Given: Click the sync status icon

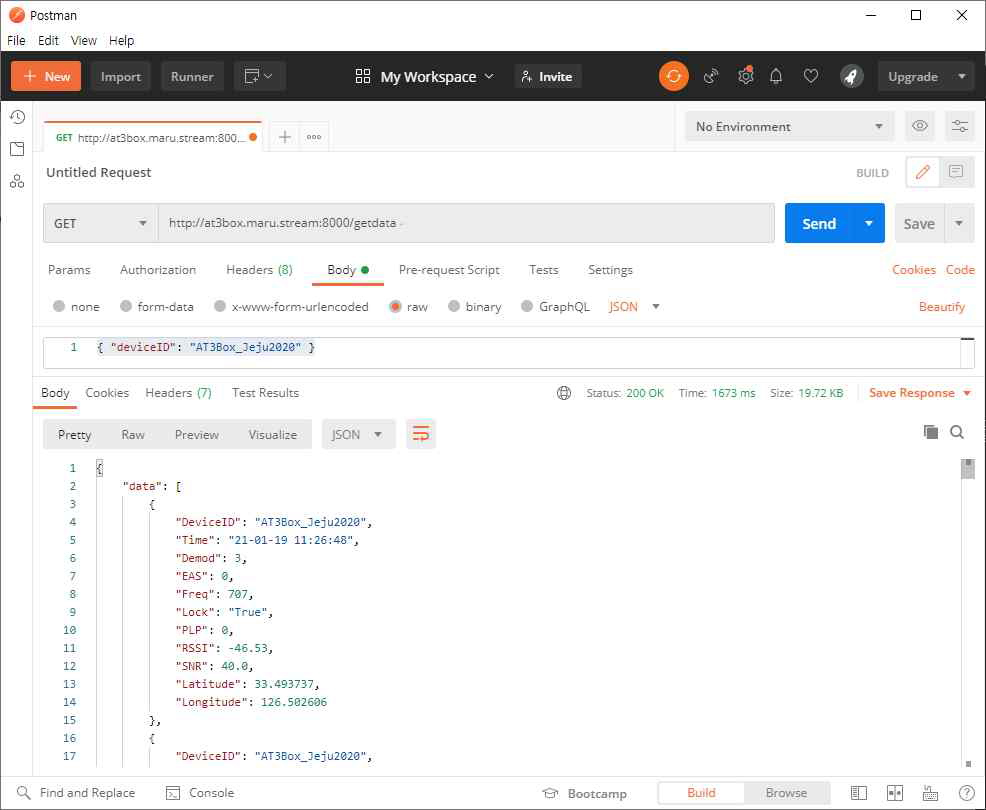Looking at the screenshot, I should pos(673,77).
